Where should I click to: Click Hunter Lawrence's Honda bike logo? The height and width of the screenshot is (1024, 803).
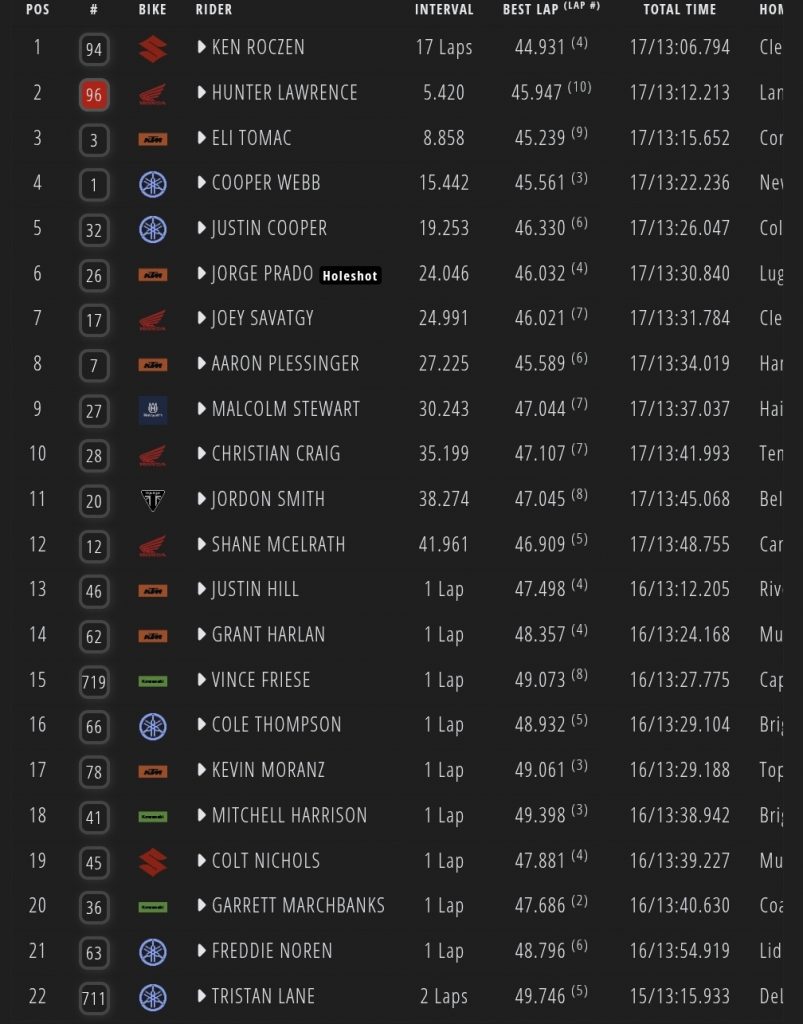pos(153,94)
